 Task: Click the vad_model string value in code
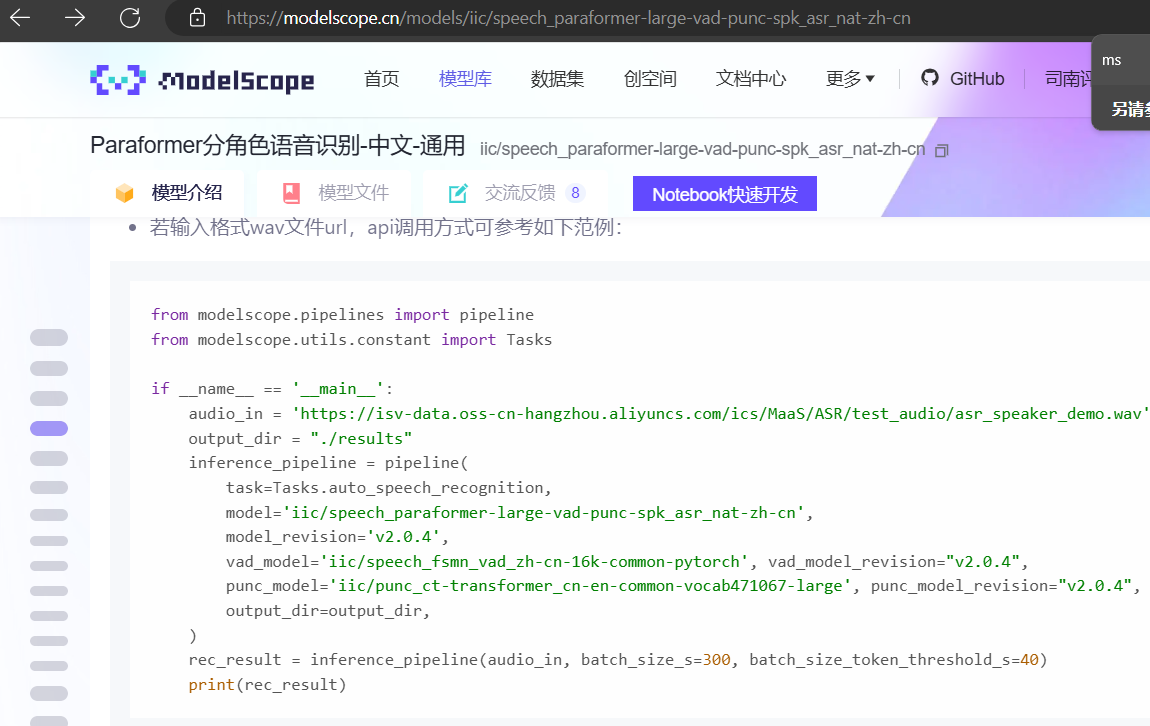click(x=535, y=562)
